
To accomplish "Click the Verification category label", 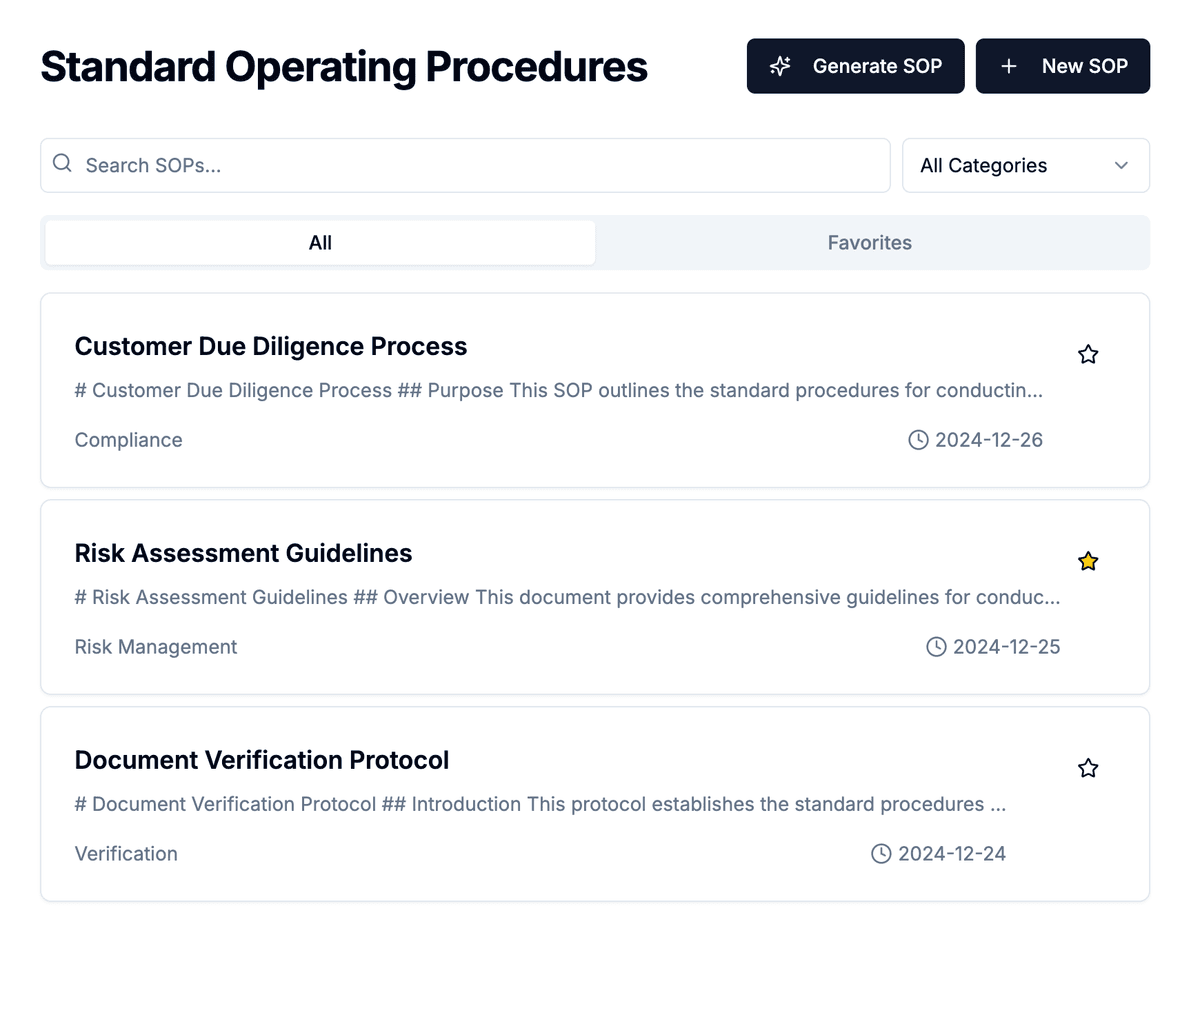I will 126,853.
